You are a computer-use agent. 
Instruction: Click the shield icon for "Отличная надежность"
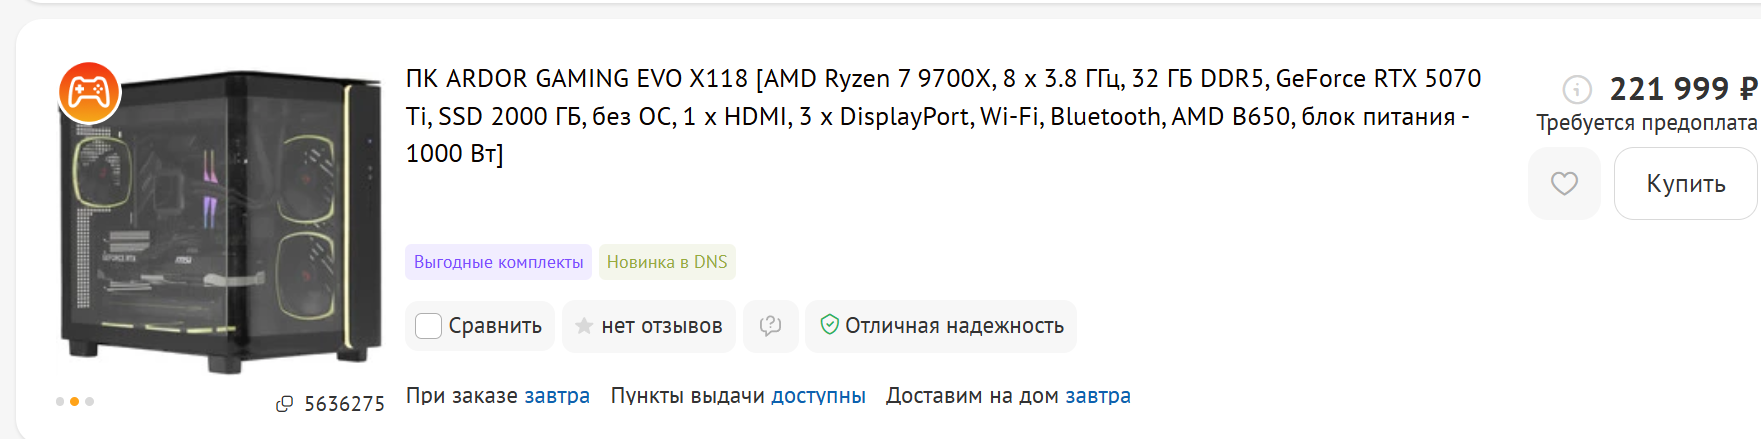click(x=829, y=325)
